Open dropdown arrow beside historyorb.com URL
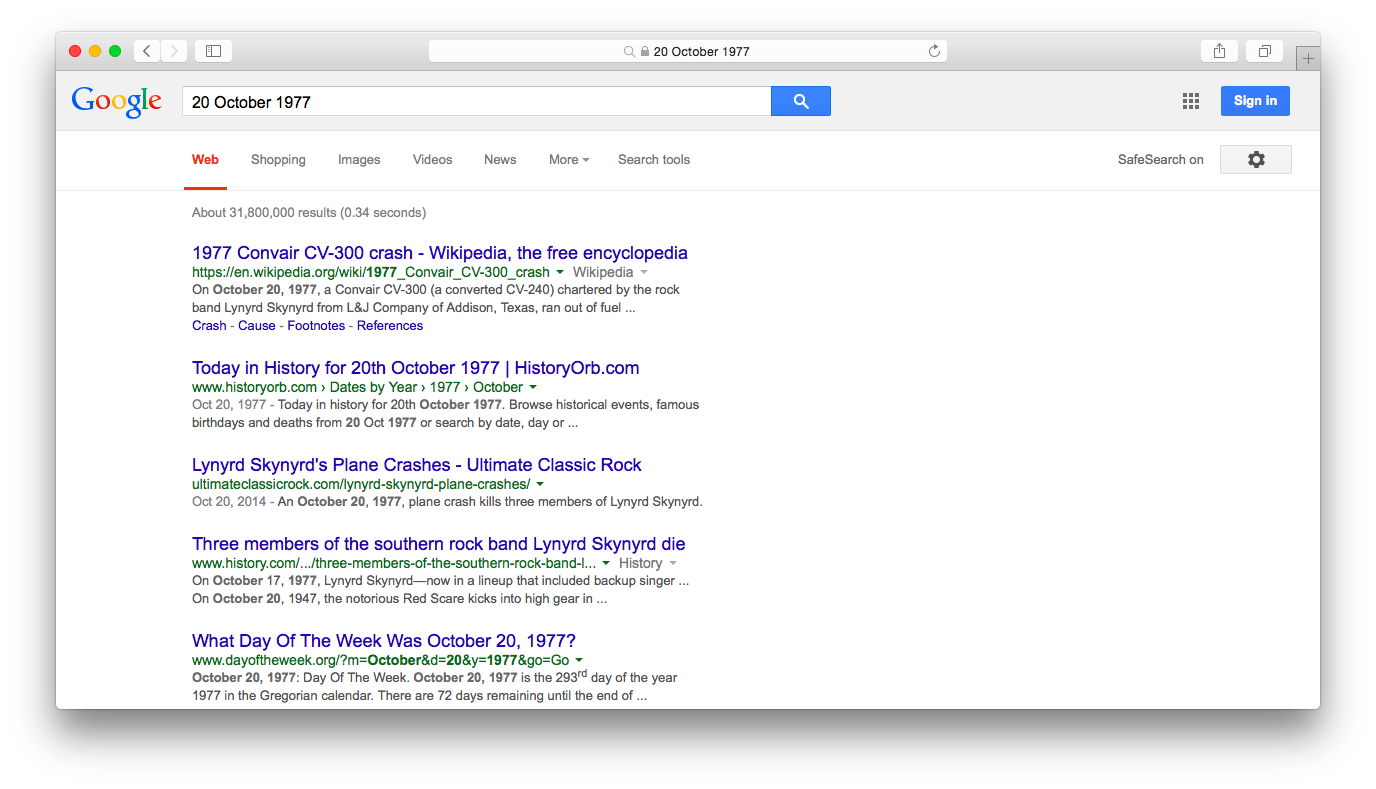Viewport: 1376px width, 789px height. (x=533, y=387)
